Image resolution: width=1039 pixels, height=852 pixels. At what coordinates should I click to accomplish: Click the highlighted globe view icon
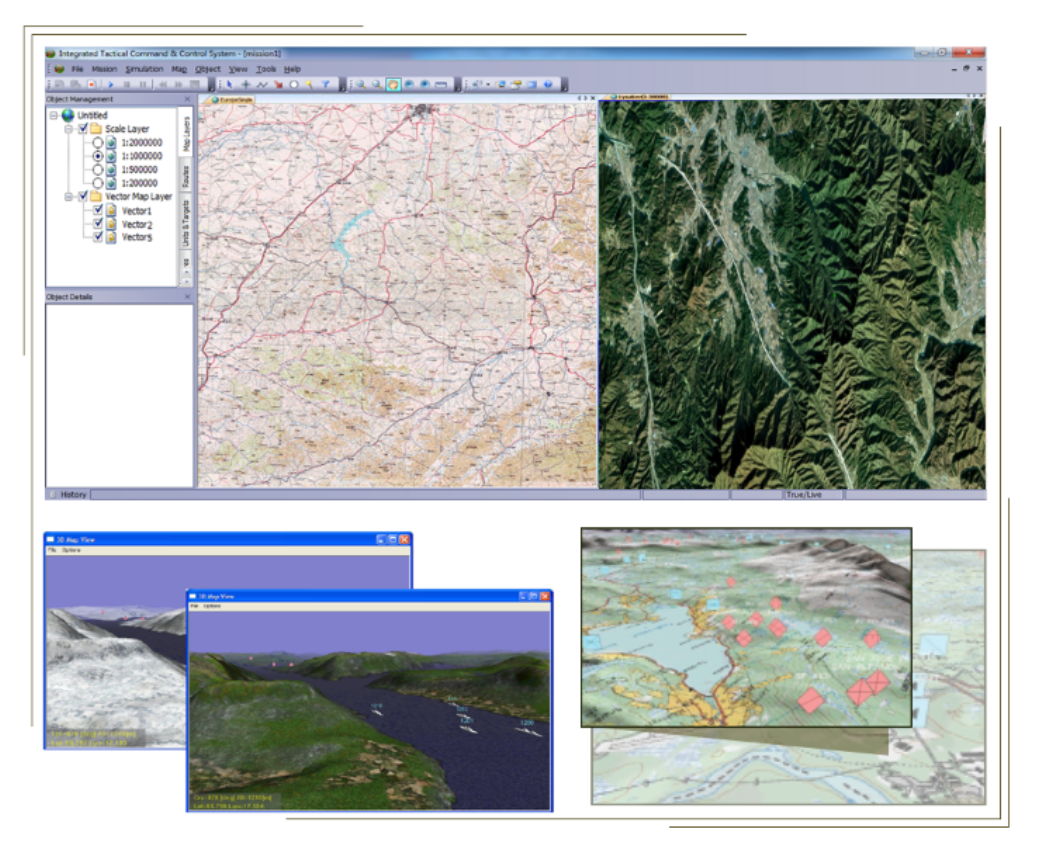pyautogui.click(x=393, y=84)
